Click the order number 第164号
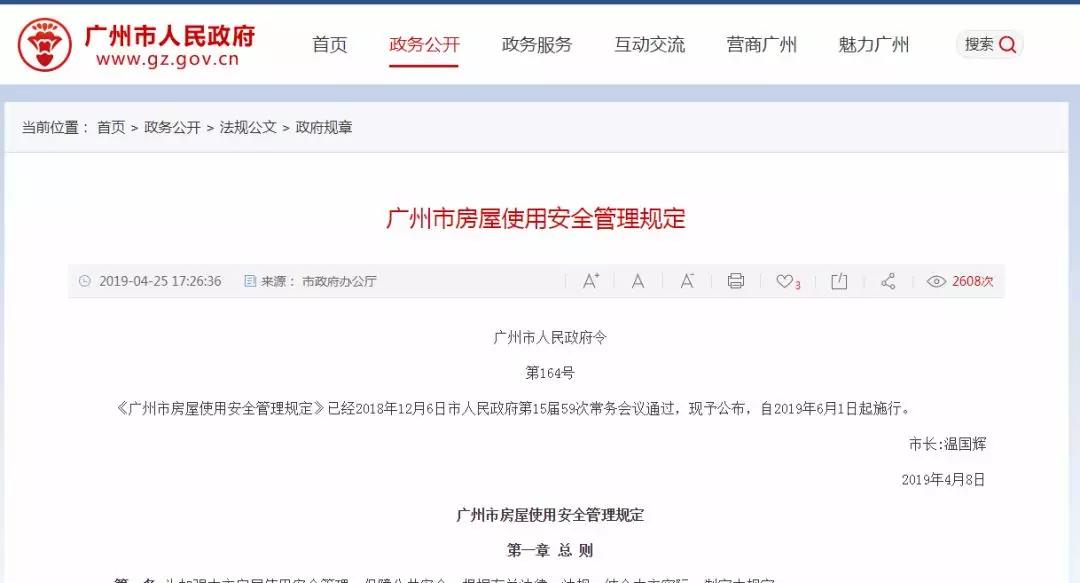 (550, 374)
